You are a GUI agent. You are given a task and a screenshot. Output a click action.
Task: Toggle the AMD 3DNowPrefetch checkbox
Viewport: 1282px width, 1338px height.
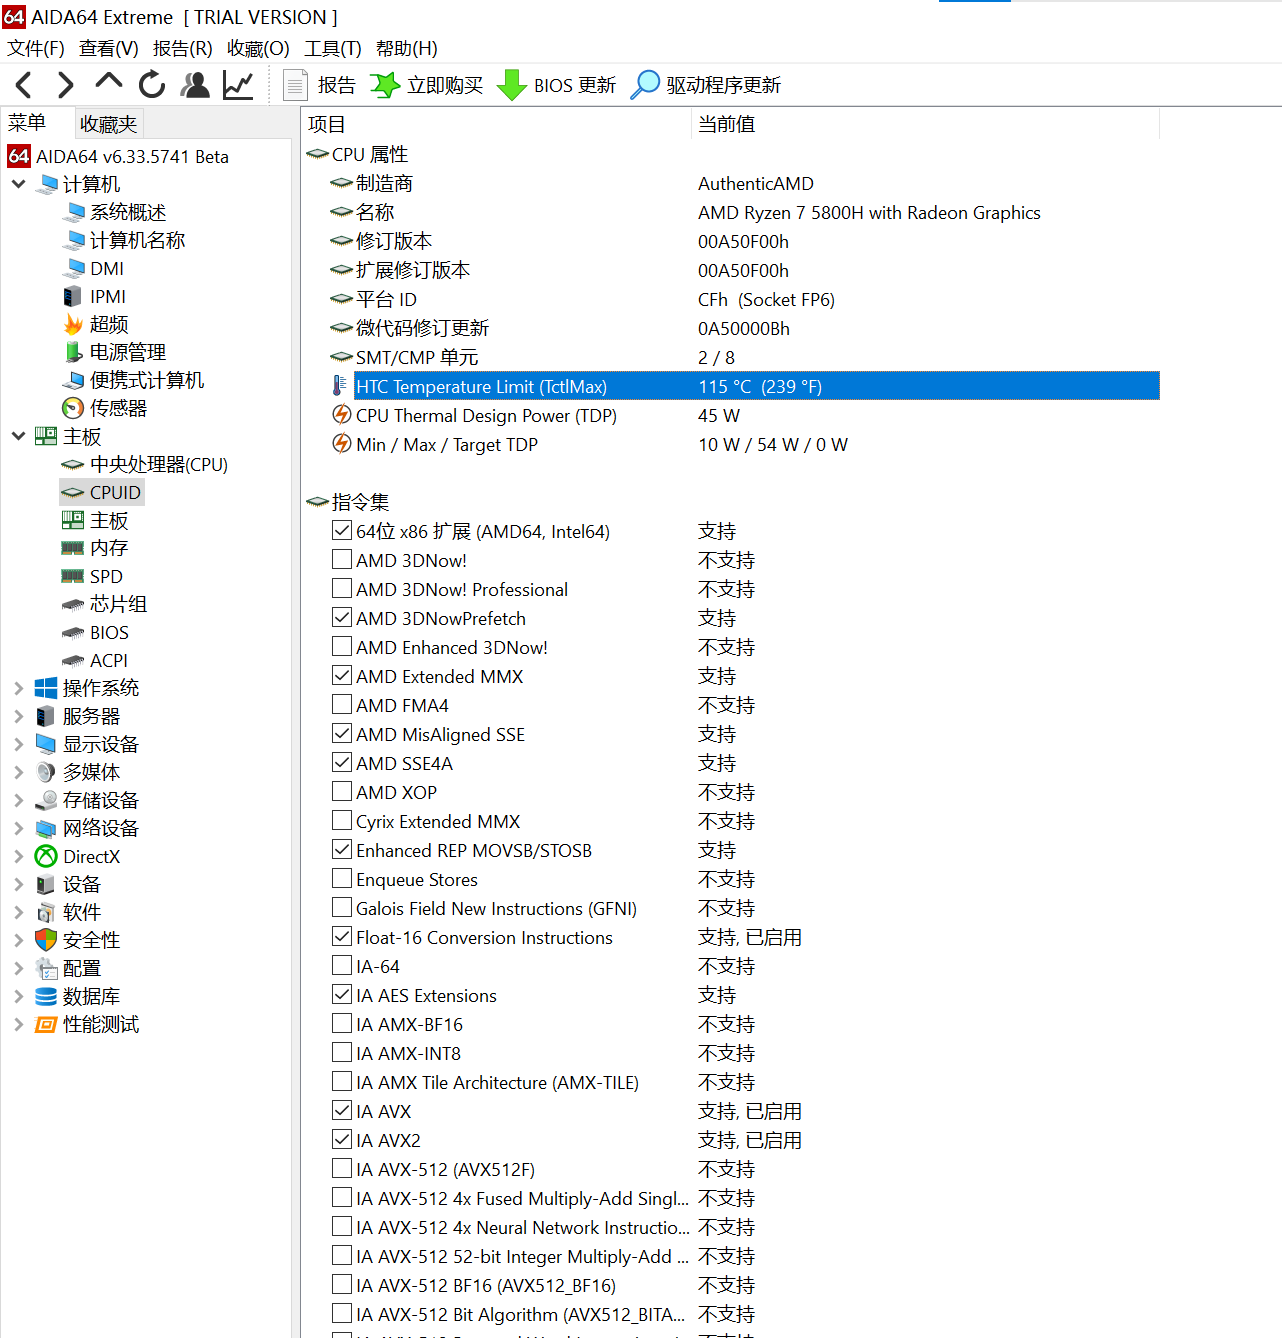click(342, 617)
